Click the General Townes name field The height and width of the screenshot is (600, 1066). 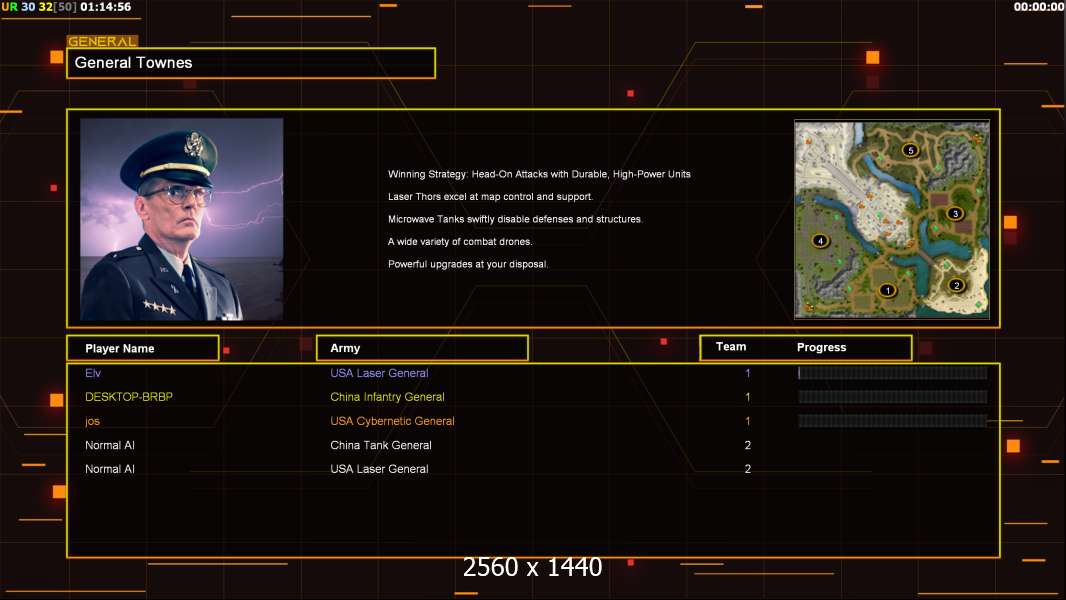click(x=251, y=63)
